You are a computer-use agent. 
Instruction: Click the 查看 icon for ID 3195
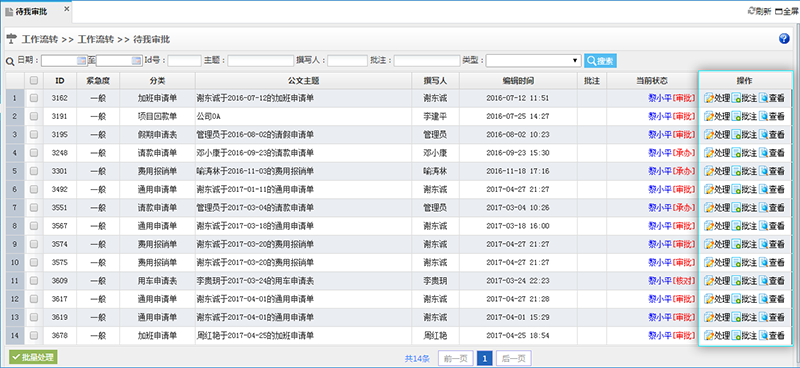763,135
